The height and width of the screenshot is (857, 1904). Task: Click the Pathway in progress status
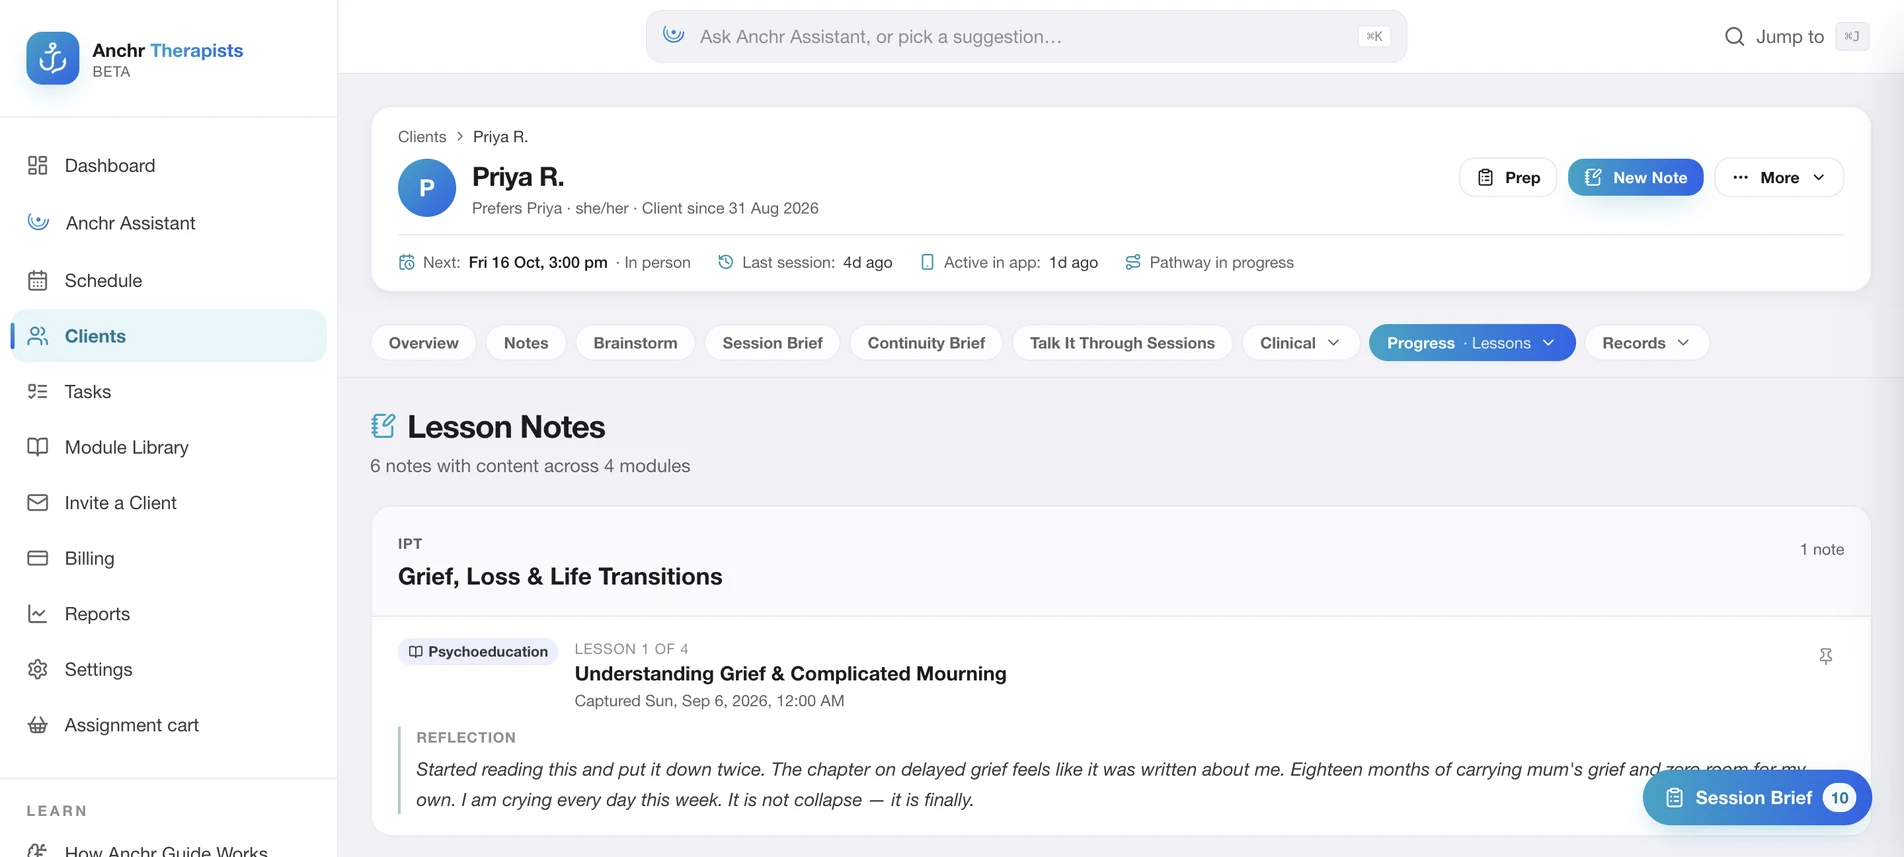[1209, 262]
